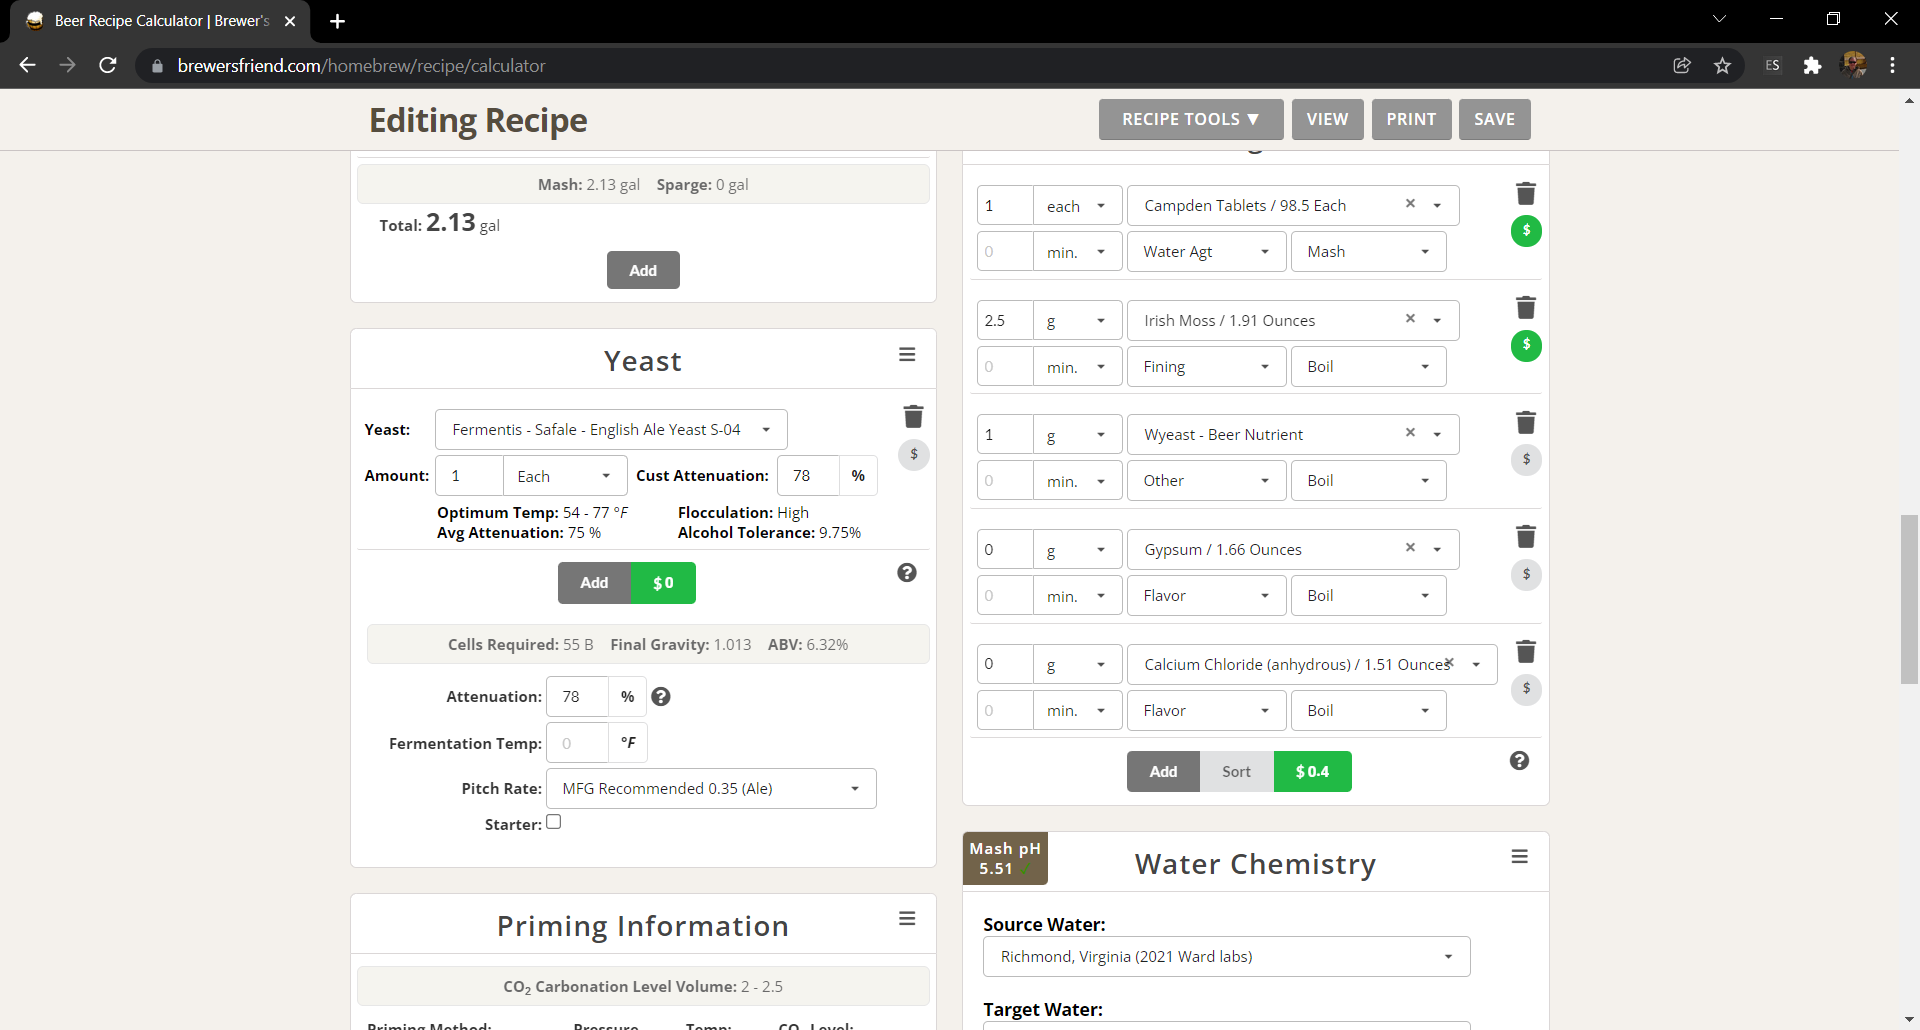The height and width of the screenshot is (1030, 1920).
Task: Delete the Campden Tablets ingredient row
Action: [x=1525, y=194]
